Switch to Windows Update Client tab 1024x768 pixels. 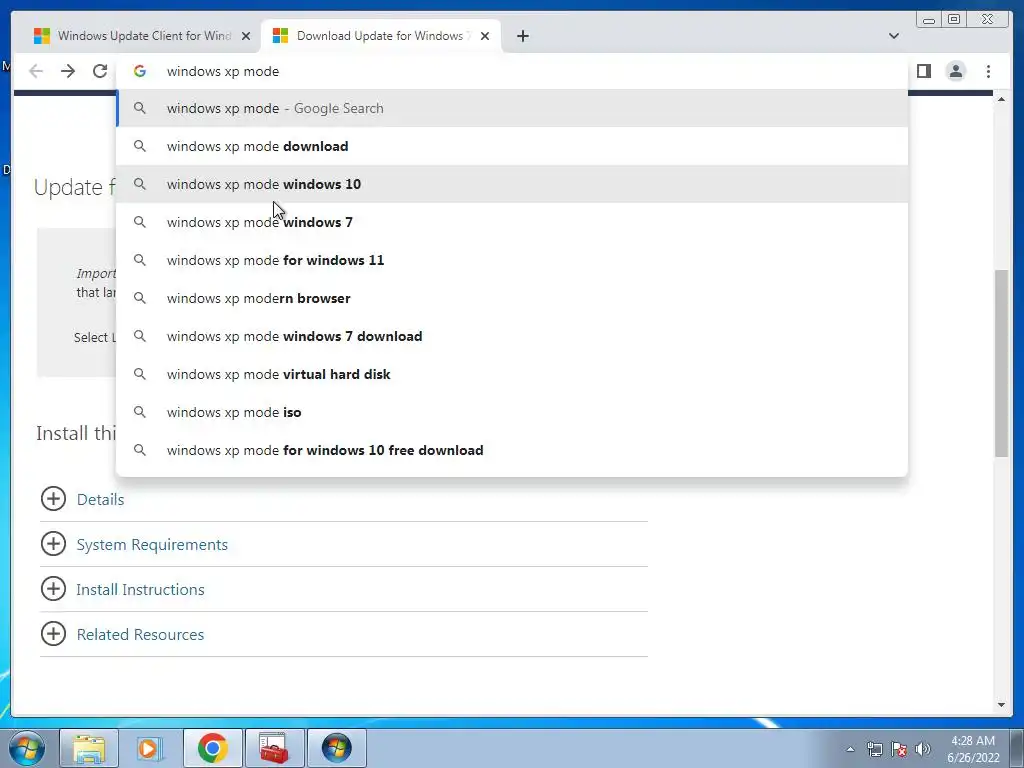[x=141, y=36]
